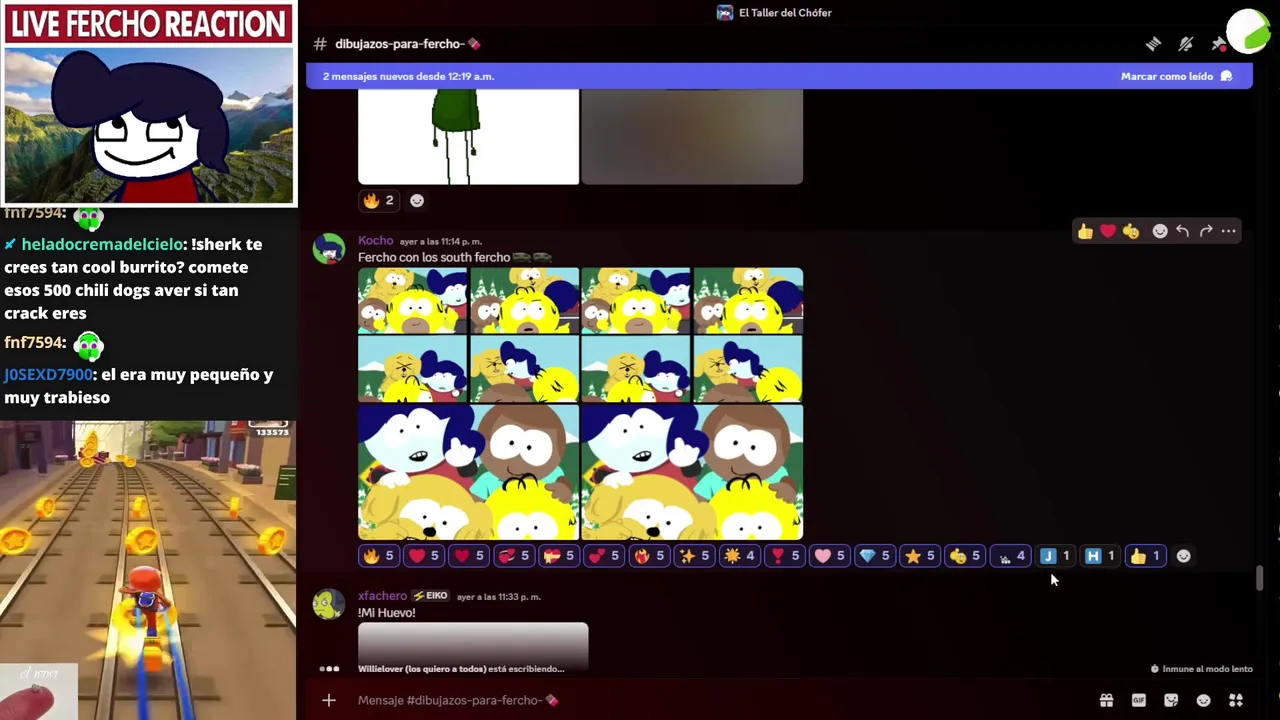This screenshot has width=1280, height=720.
Task: Toggle the sparkles reaction with count 5
Action: 694,556
